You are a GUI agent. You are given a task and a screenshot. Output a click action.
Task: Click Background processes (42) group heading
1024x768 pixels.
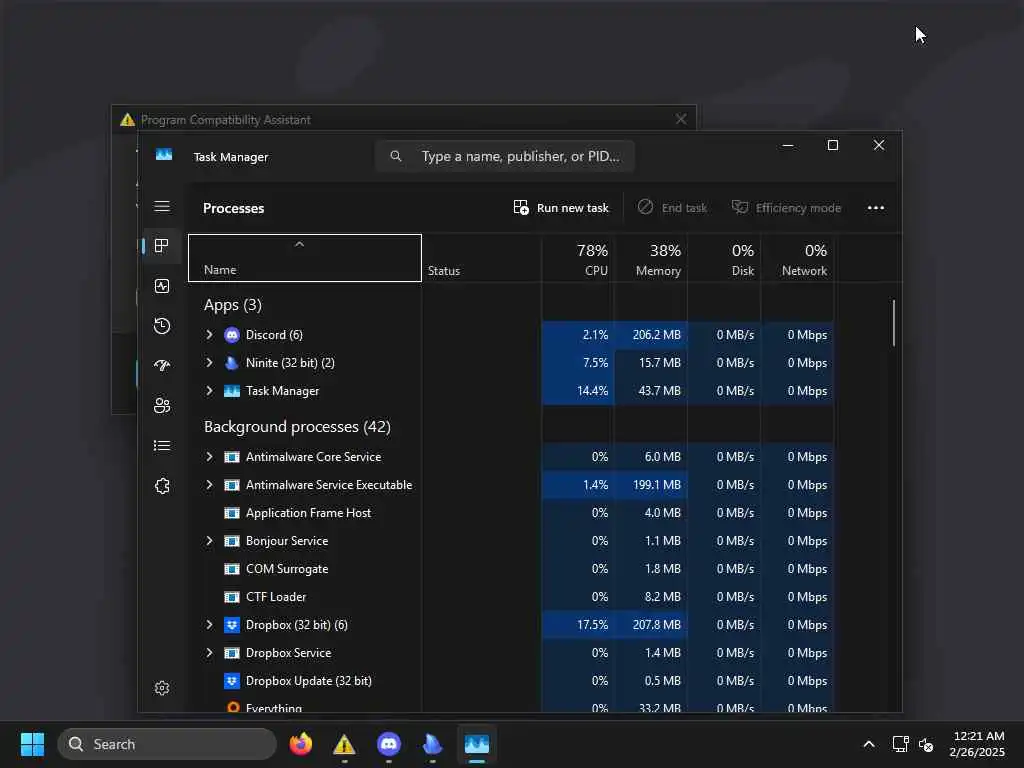pos(297,426)
